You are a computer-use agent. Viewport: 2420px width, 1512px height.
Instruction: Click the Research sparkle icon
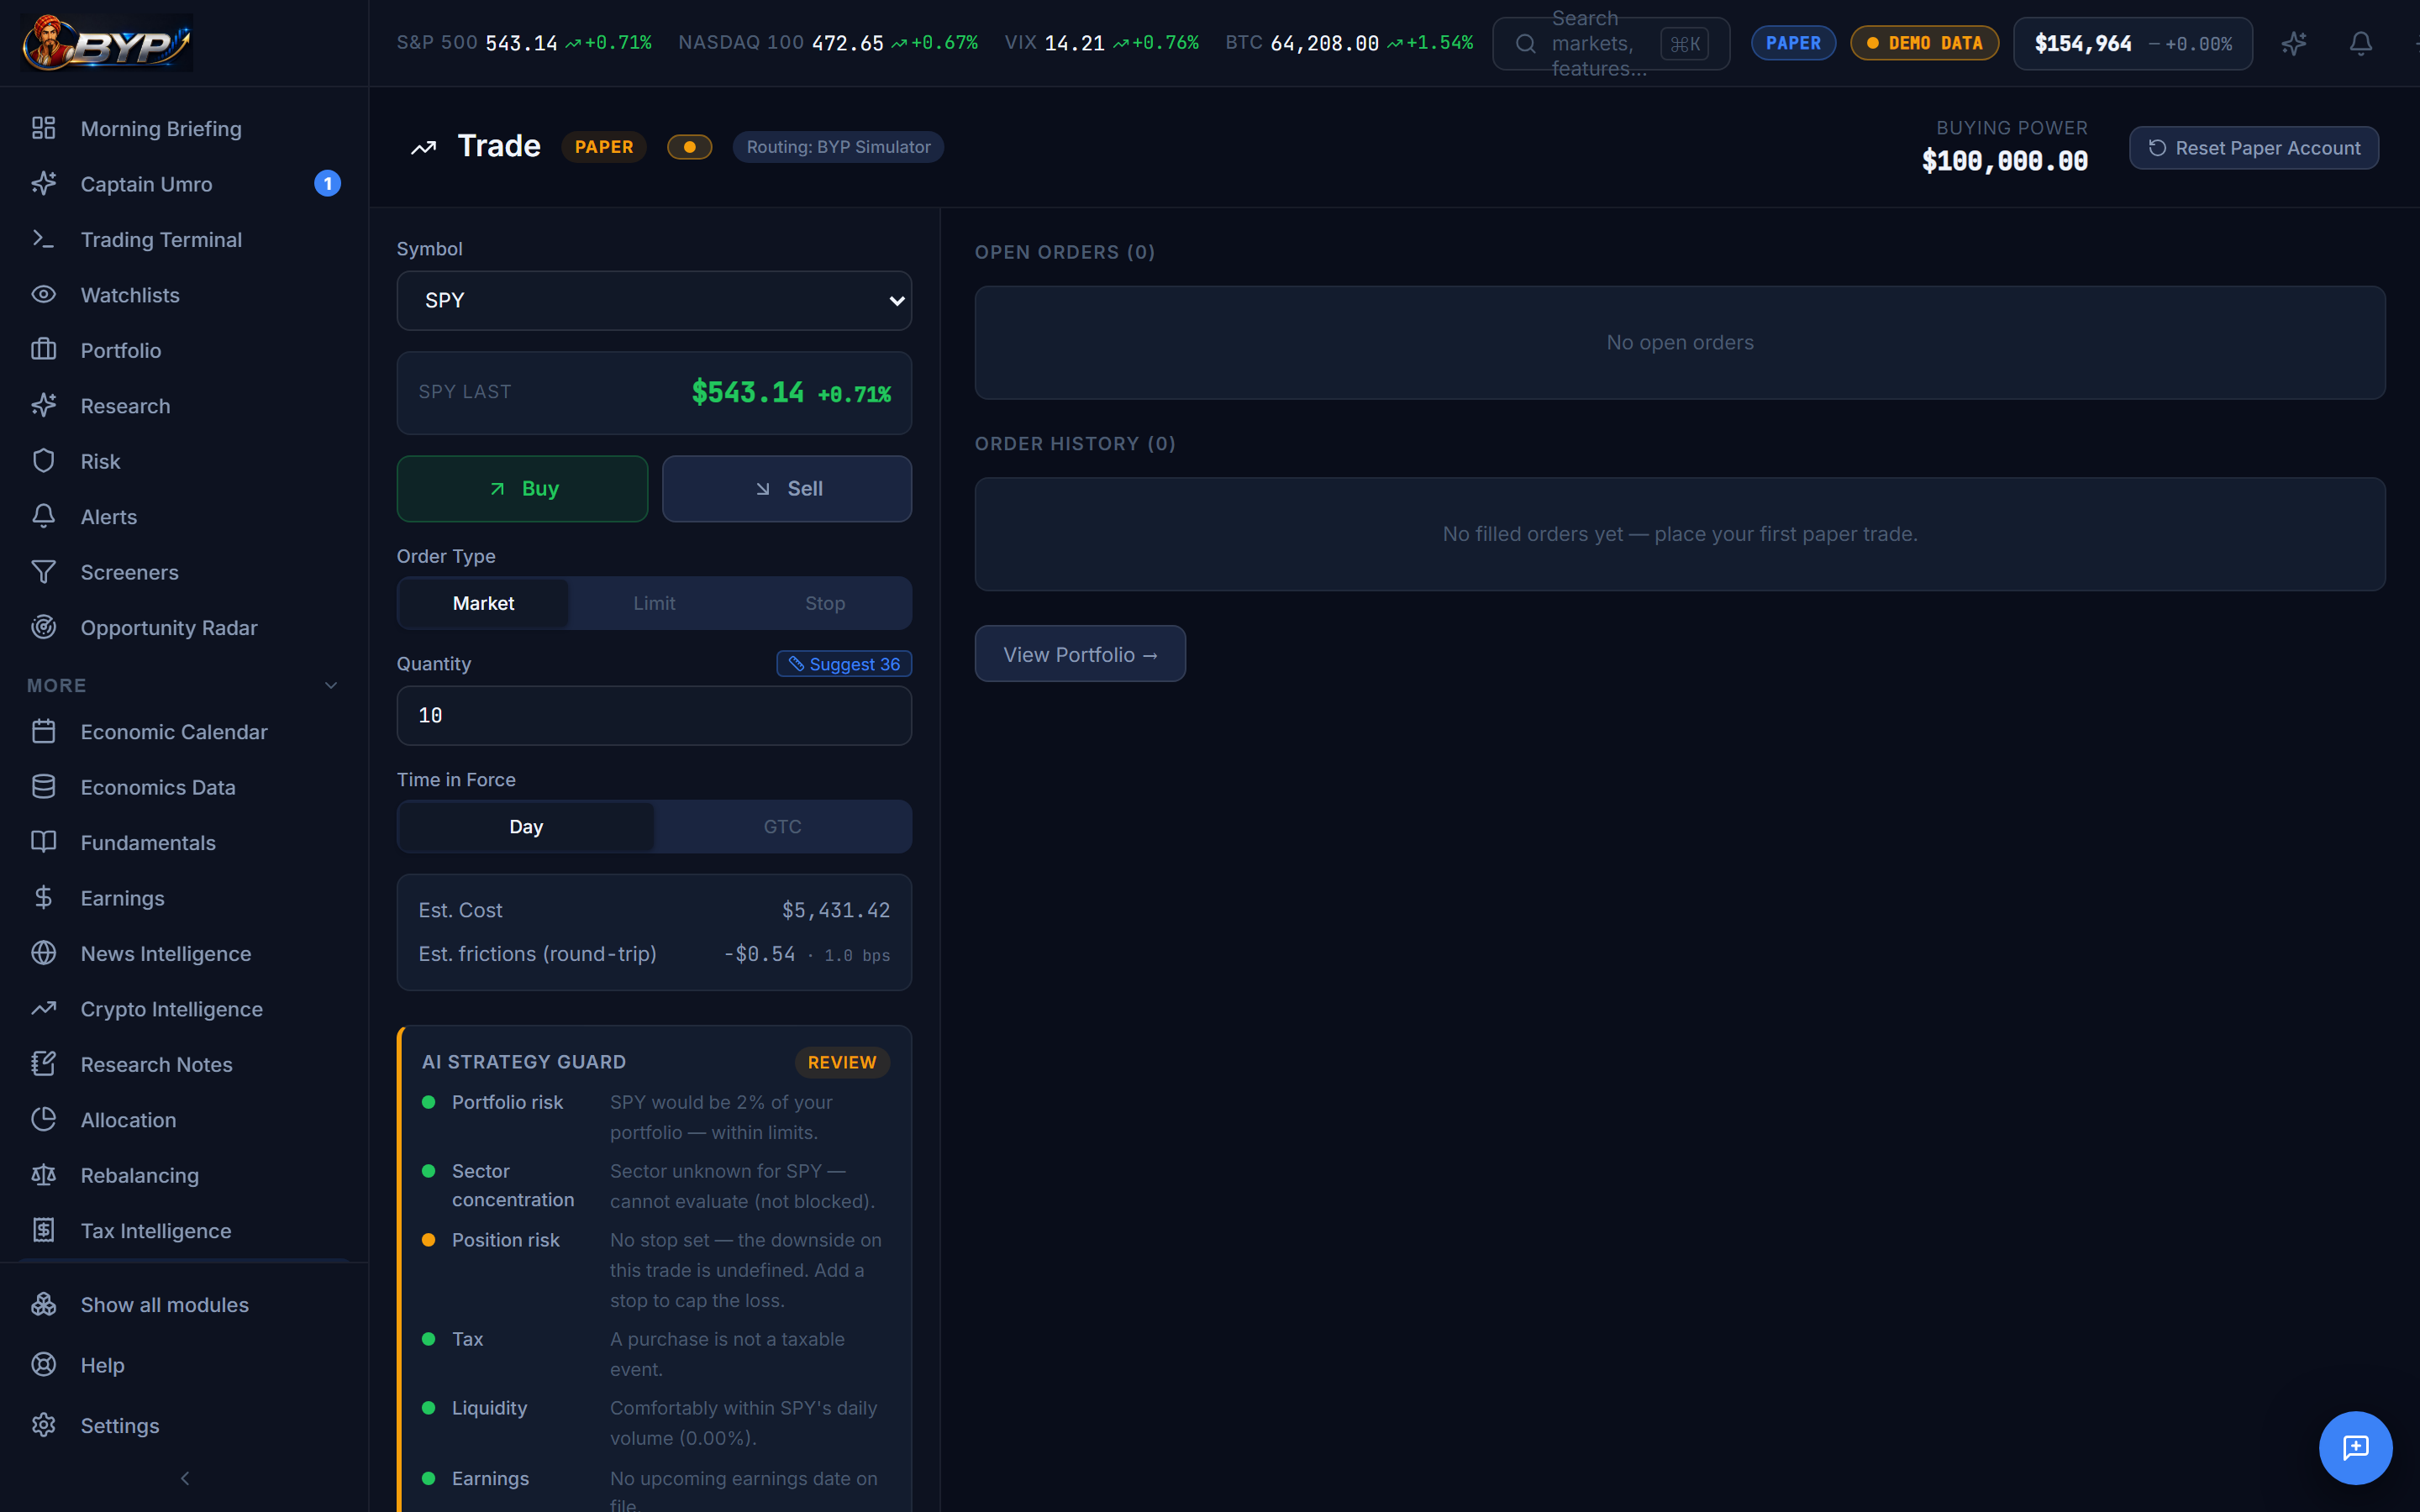tap(43, 405)
